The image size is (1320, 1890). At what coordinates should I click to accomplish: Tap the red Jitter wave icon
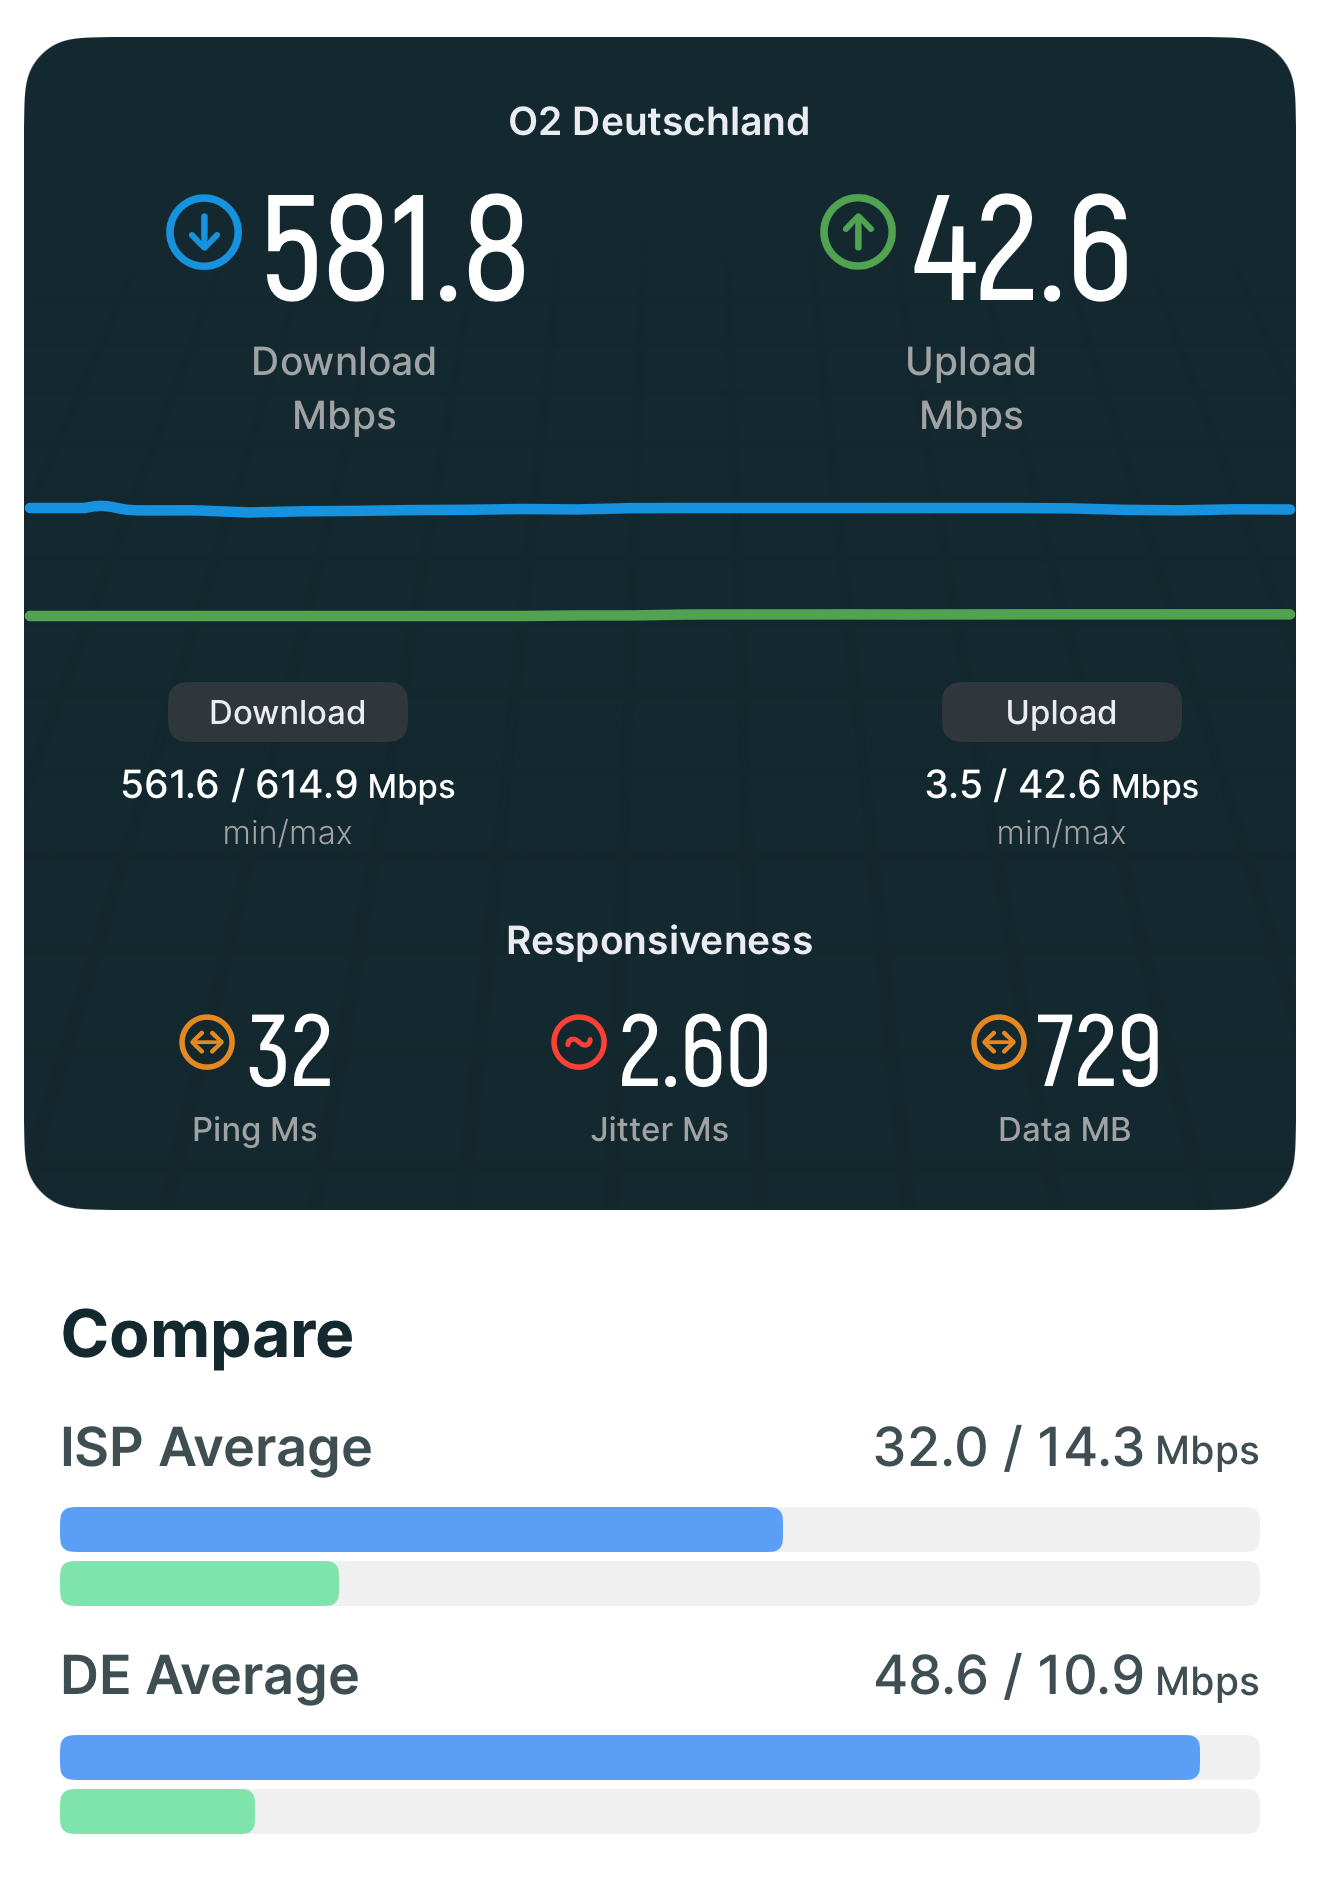(579, 1042)
